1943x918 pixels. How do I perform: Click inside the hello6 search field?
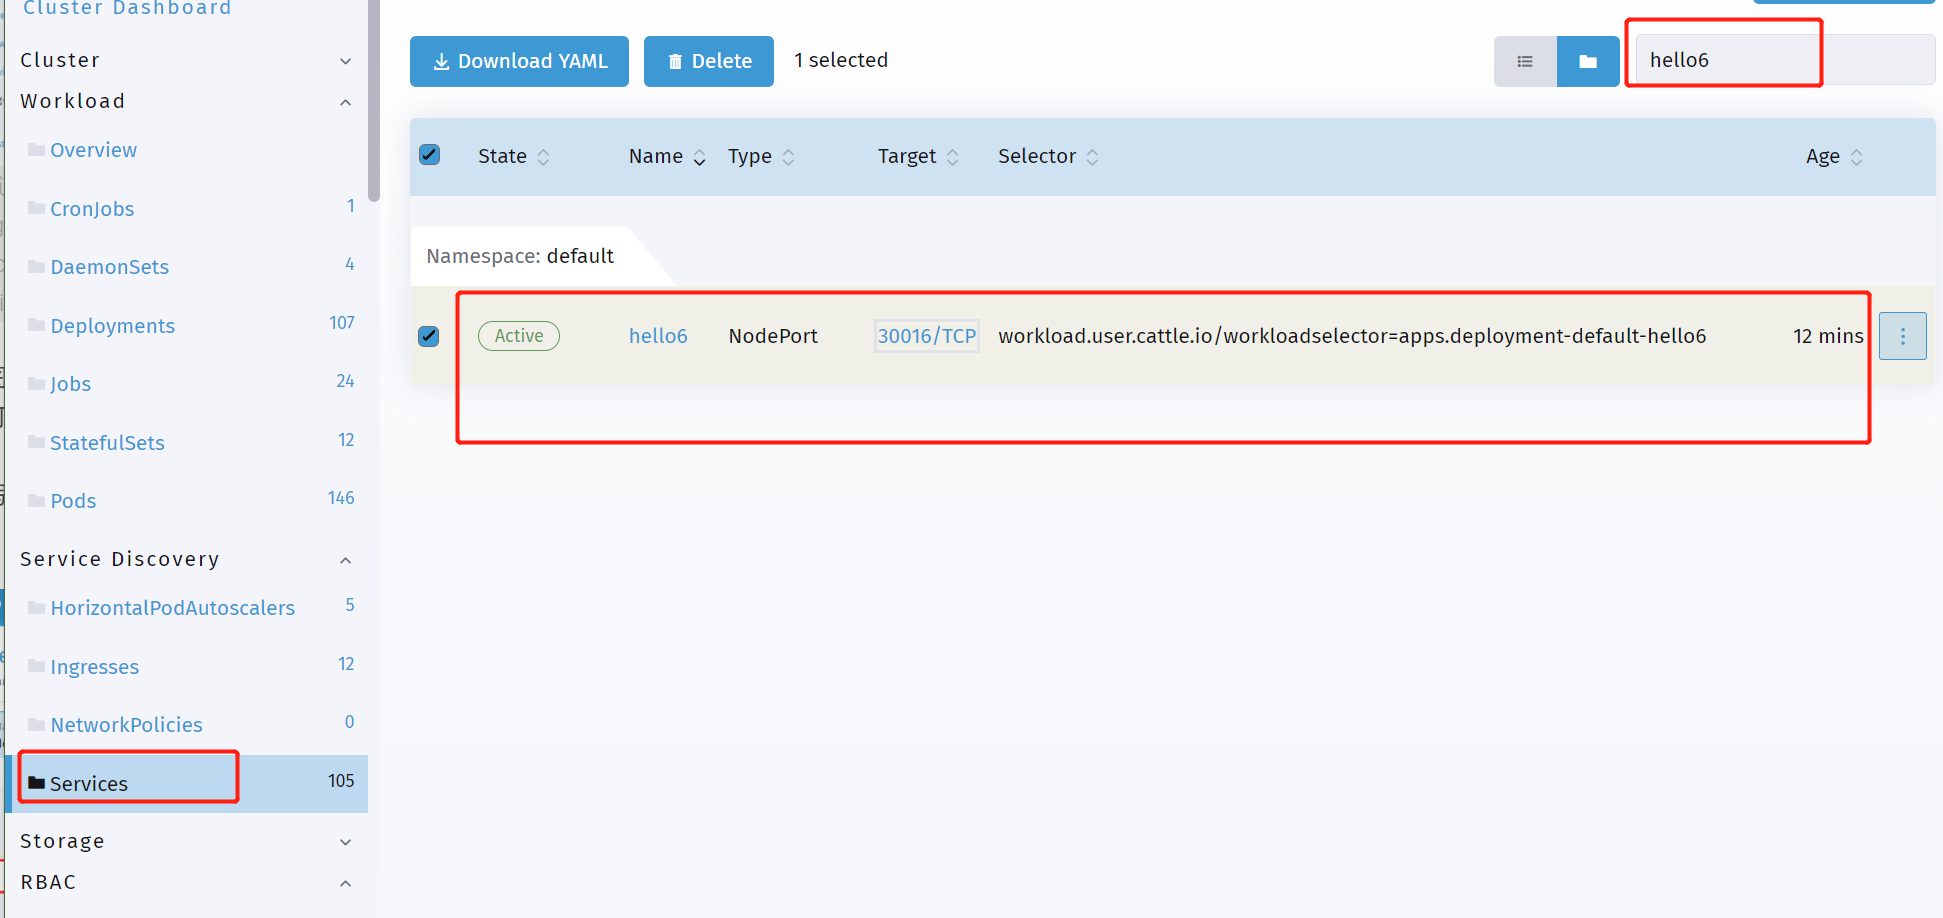pyautogui.click(x=1723, y=59)
